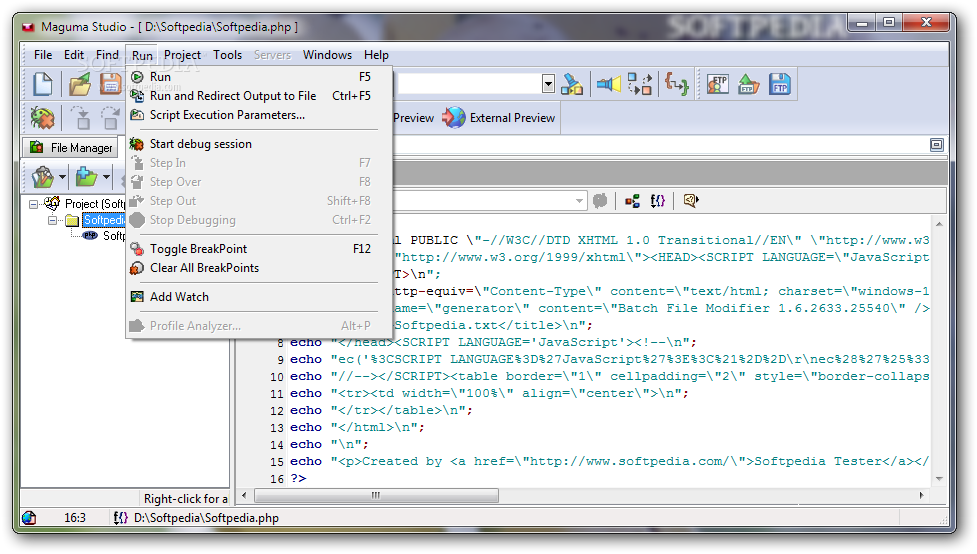Image resolution: width=977 pixels, height=554 pixels.
Task: Save file using the orange floppy disk icon
Action: (x=112, y=84)
